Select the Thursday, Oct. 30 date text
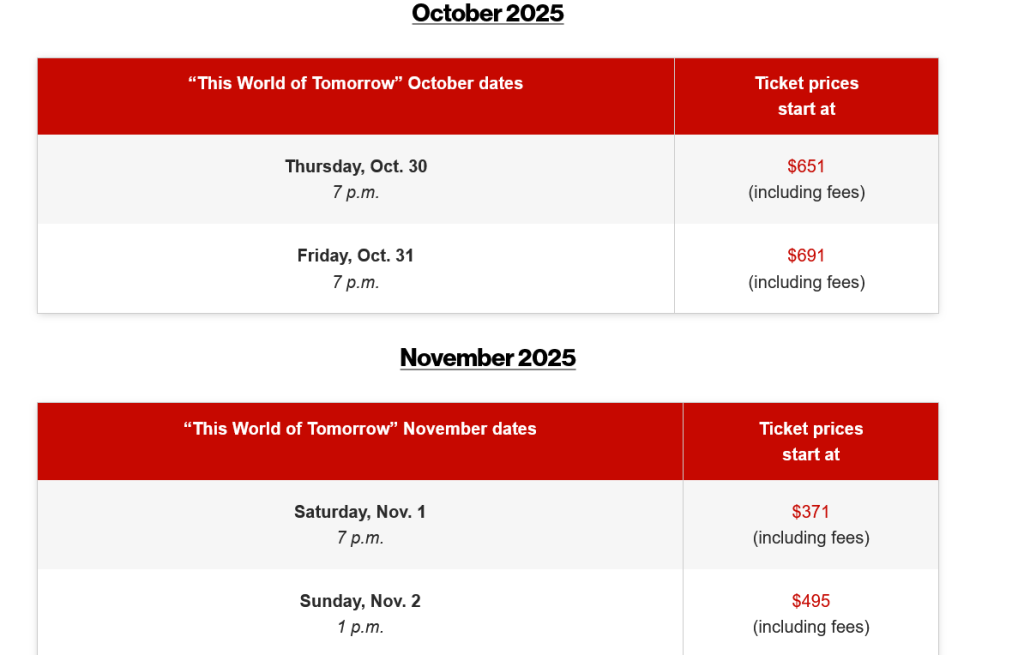1024x655 pixels. point(356,167)
